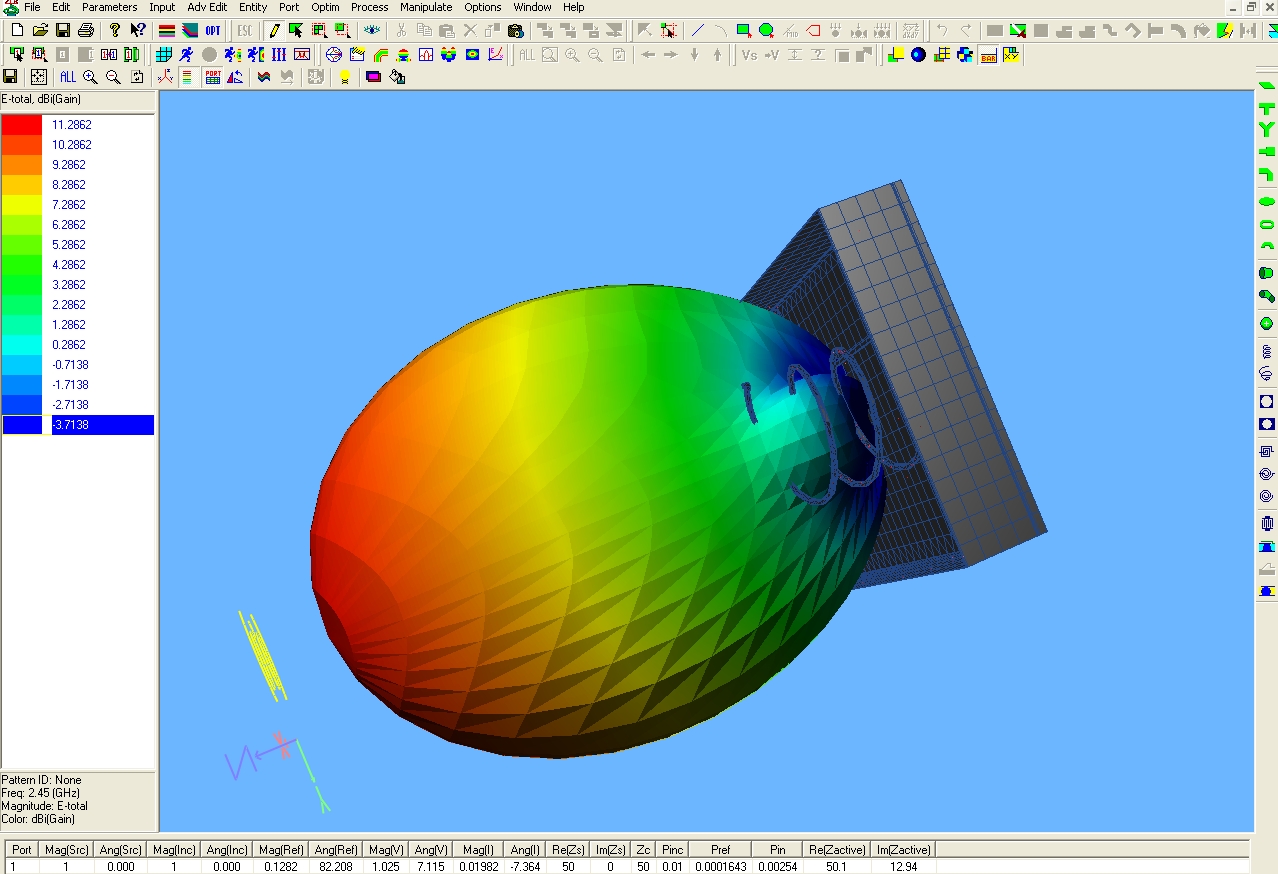Click the blue sphere icon in toolbar
The height and width of the screenshot is (874, 1278).
click(918, 55)
